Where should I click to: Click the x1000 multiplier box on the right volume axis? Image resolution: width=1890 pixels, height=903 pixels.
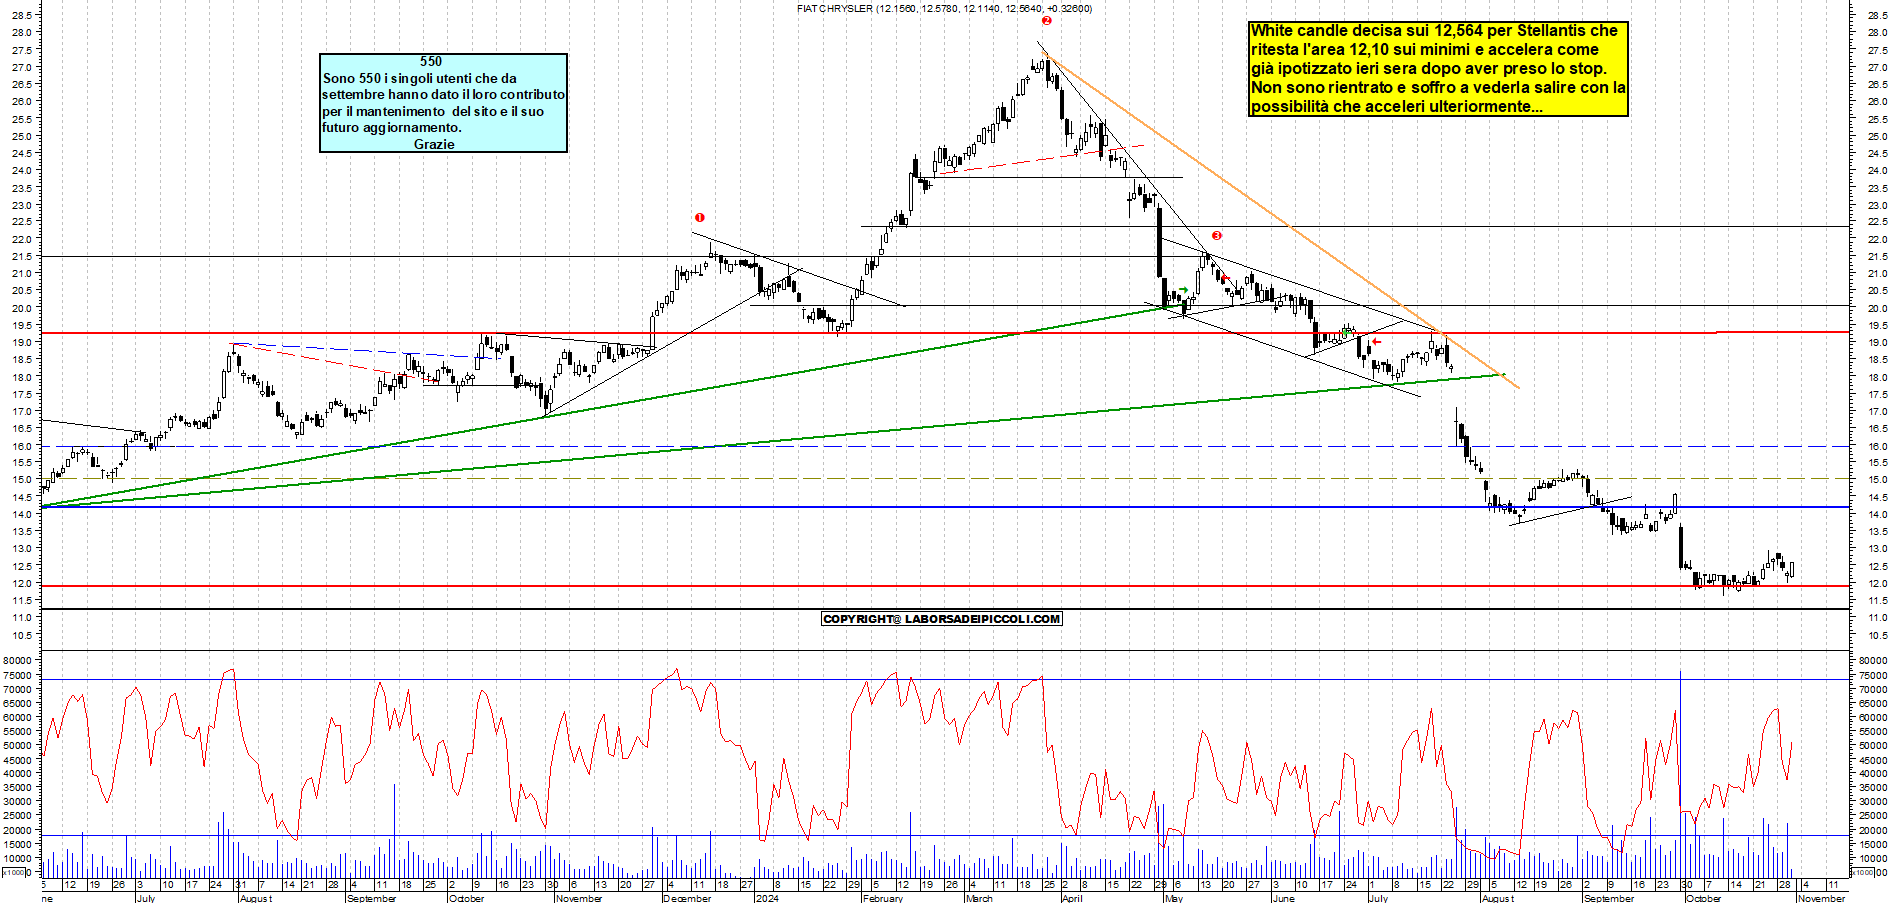[x=1863, y=872]
